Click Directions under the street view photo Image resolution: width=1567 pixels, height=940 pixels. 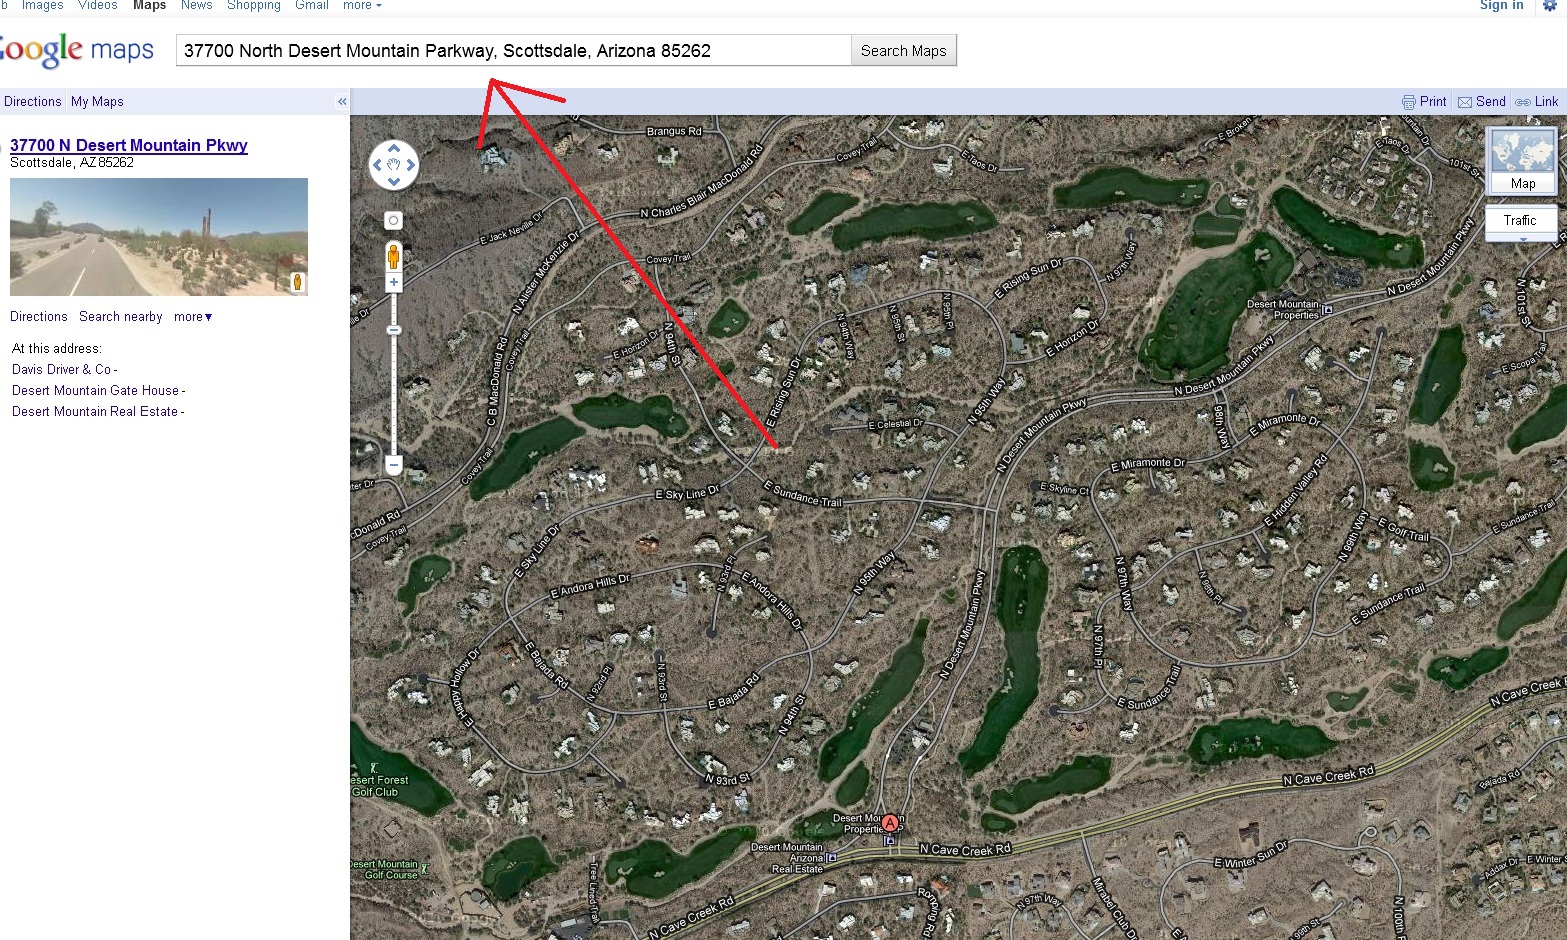[39, 317]
